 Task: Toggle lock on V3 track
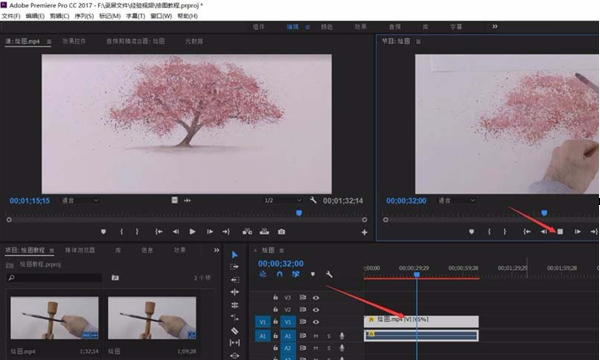[x=276, y=297]
